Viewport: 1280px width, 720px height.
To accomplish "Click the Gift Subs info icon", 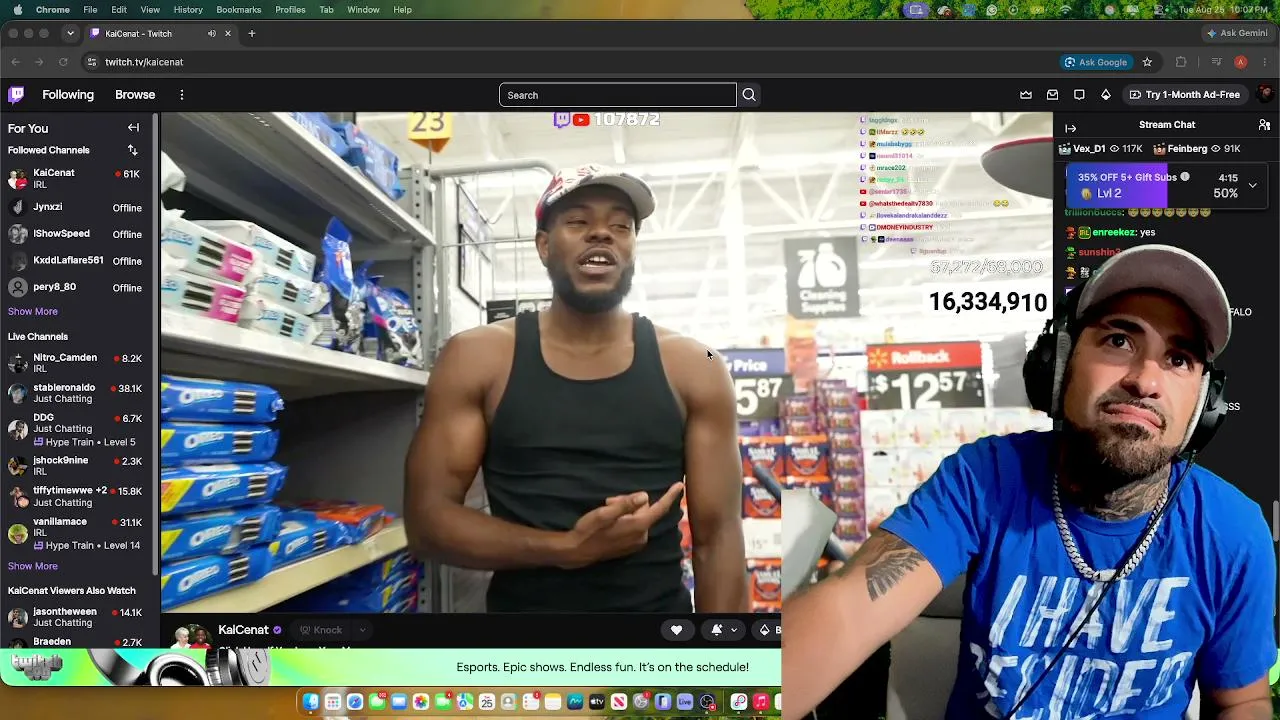I will pyautogui.click(x=1185, y=177).
